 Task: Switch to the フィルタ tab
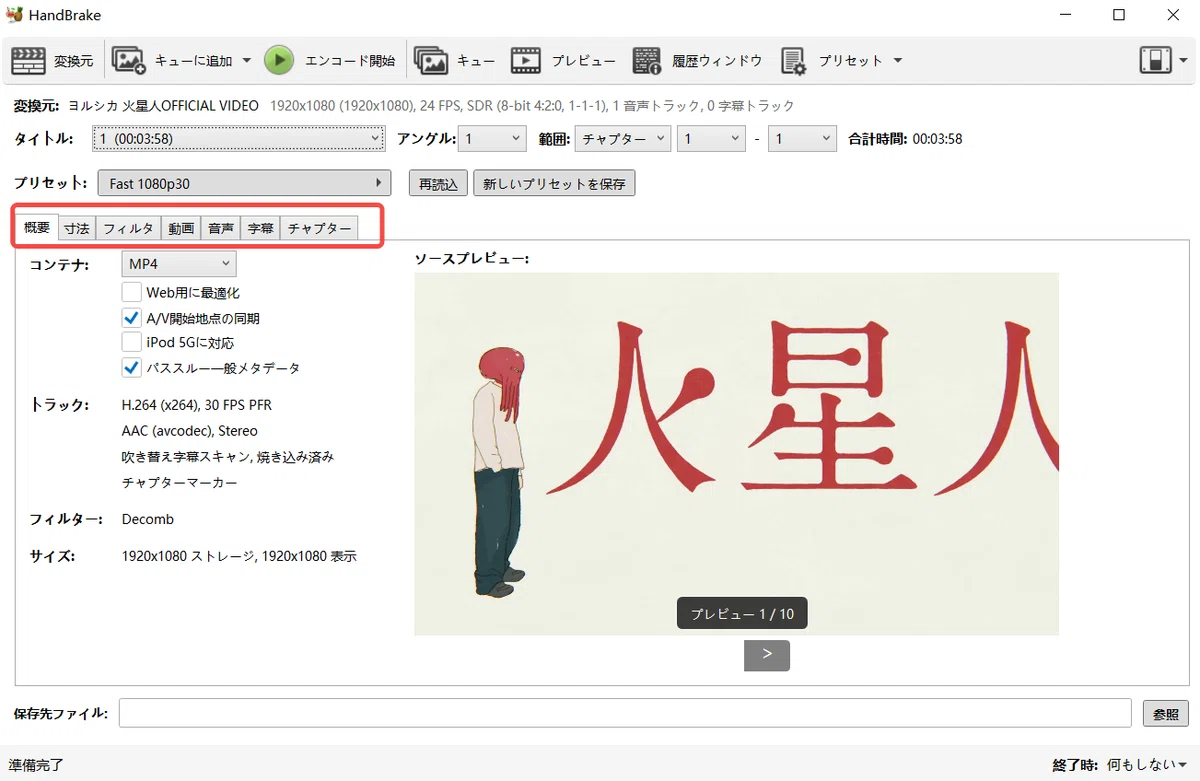pos(128,228)
